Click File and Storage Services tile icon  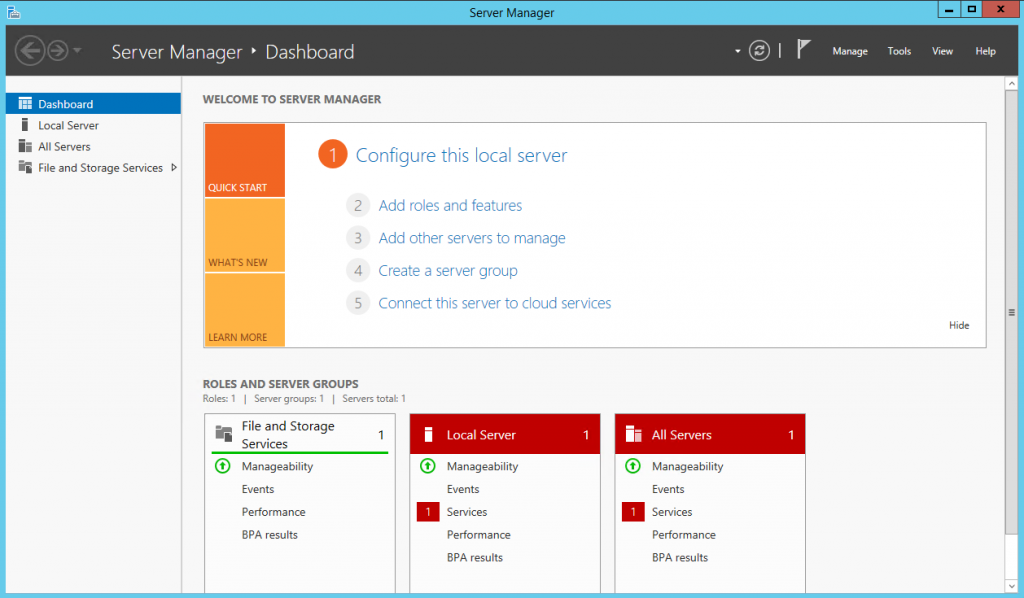[224, 433]
